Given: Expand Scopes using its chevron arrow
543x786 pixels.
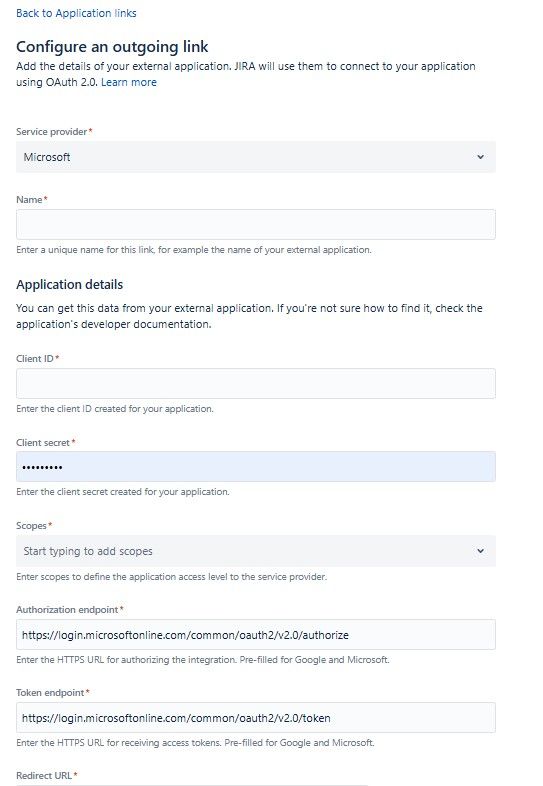Looking at the screenshot, I should pyautogui.click(x=480, y=551).
